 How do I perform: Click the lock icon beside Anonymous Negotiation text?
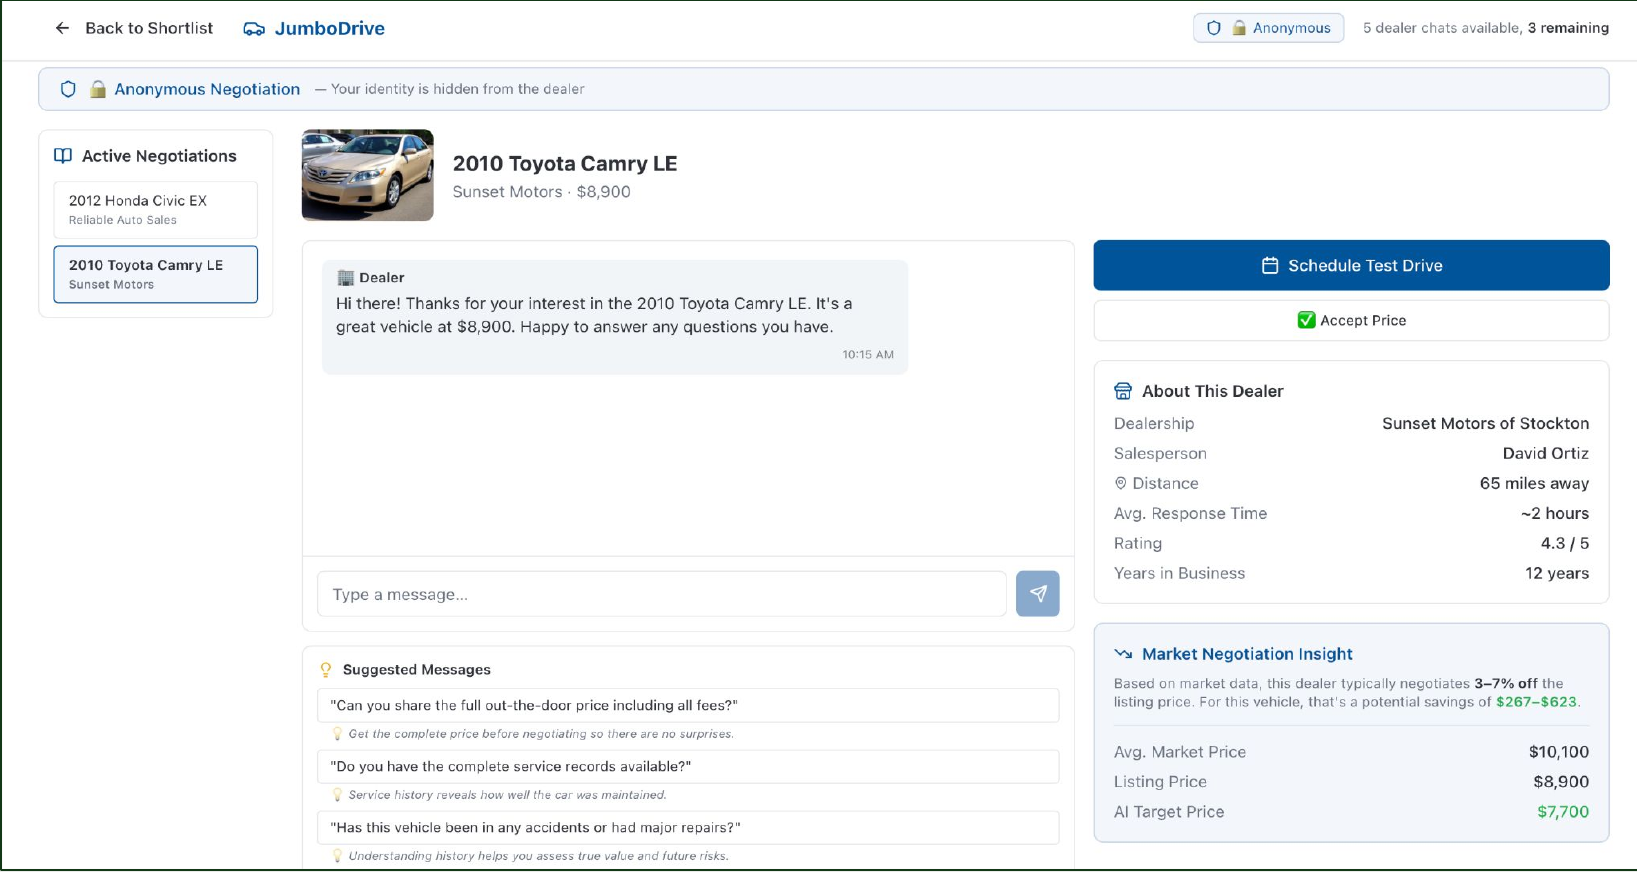click(x=98, y=89)
